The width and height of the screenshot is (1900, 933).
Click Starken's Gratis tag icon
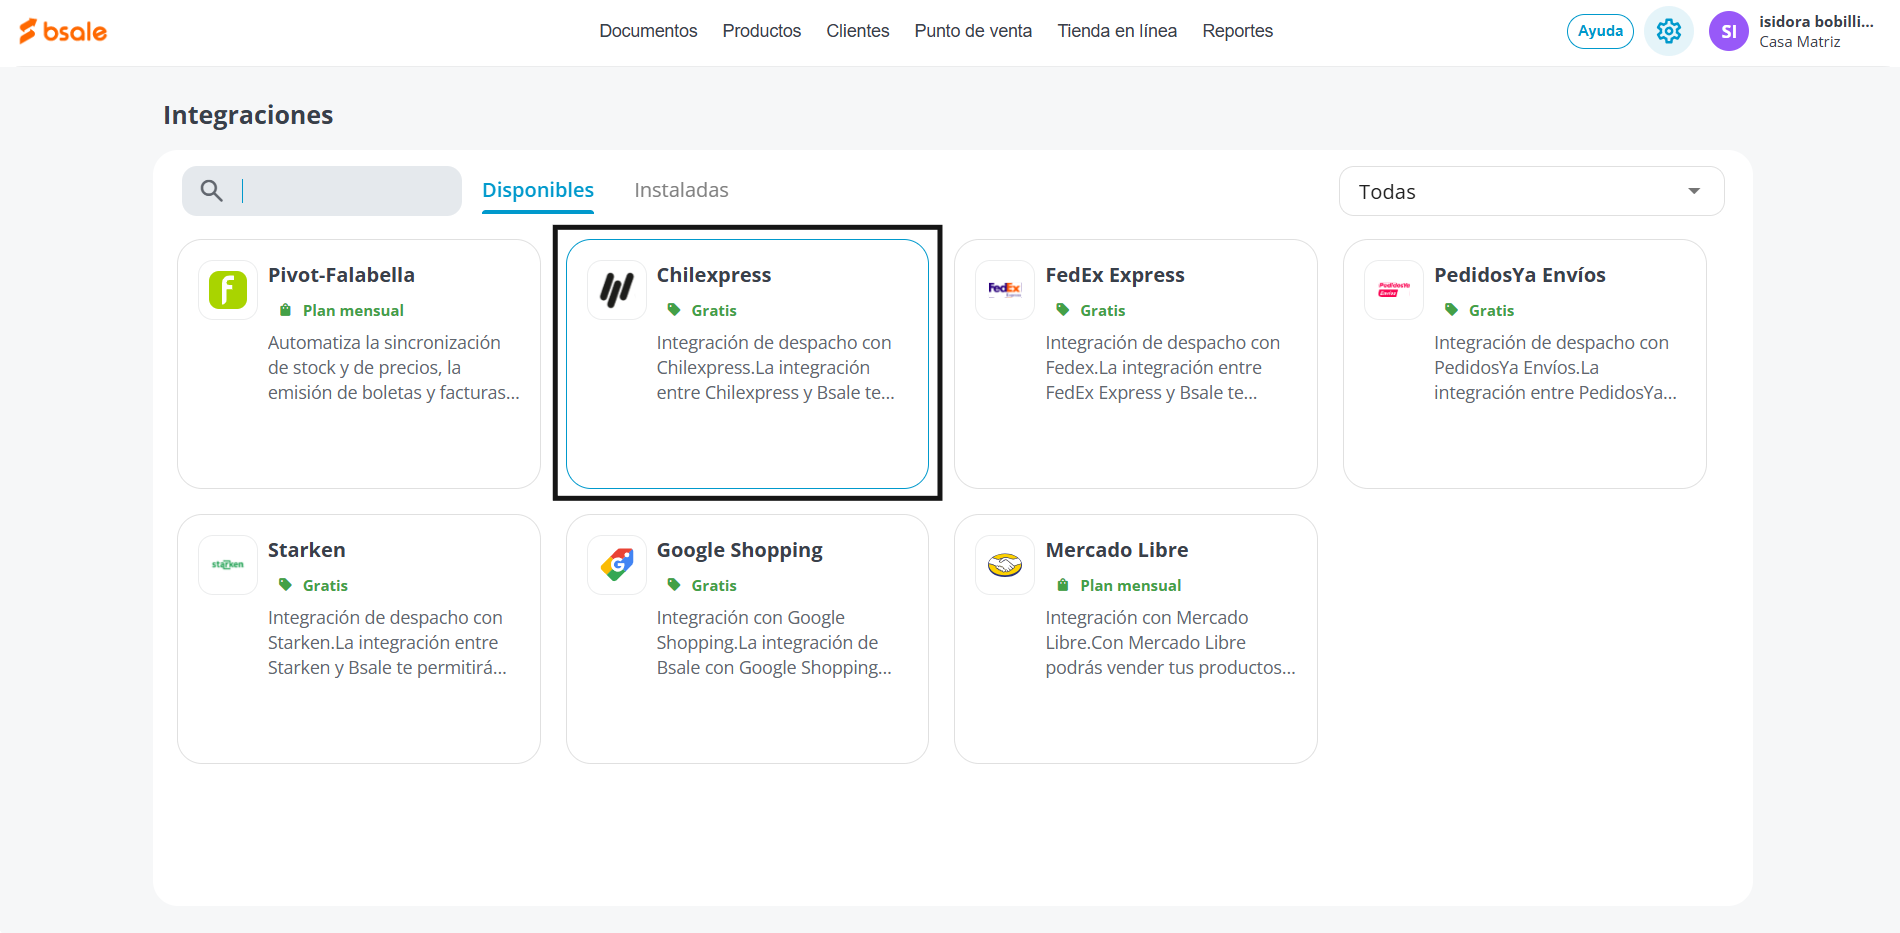point(285,585)
